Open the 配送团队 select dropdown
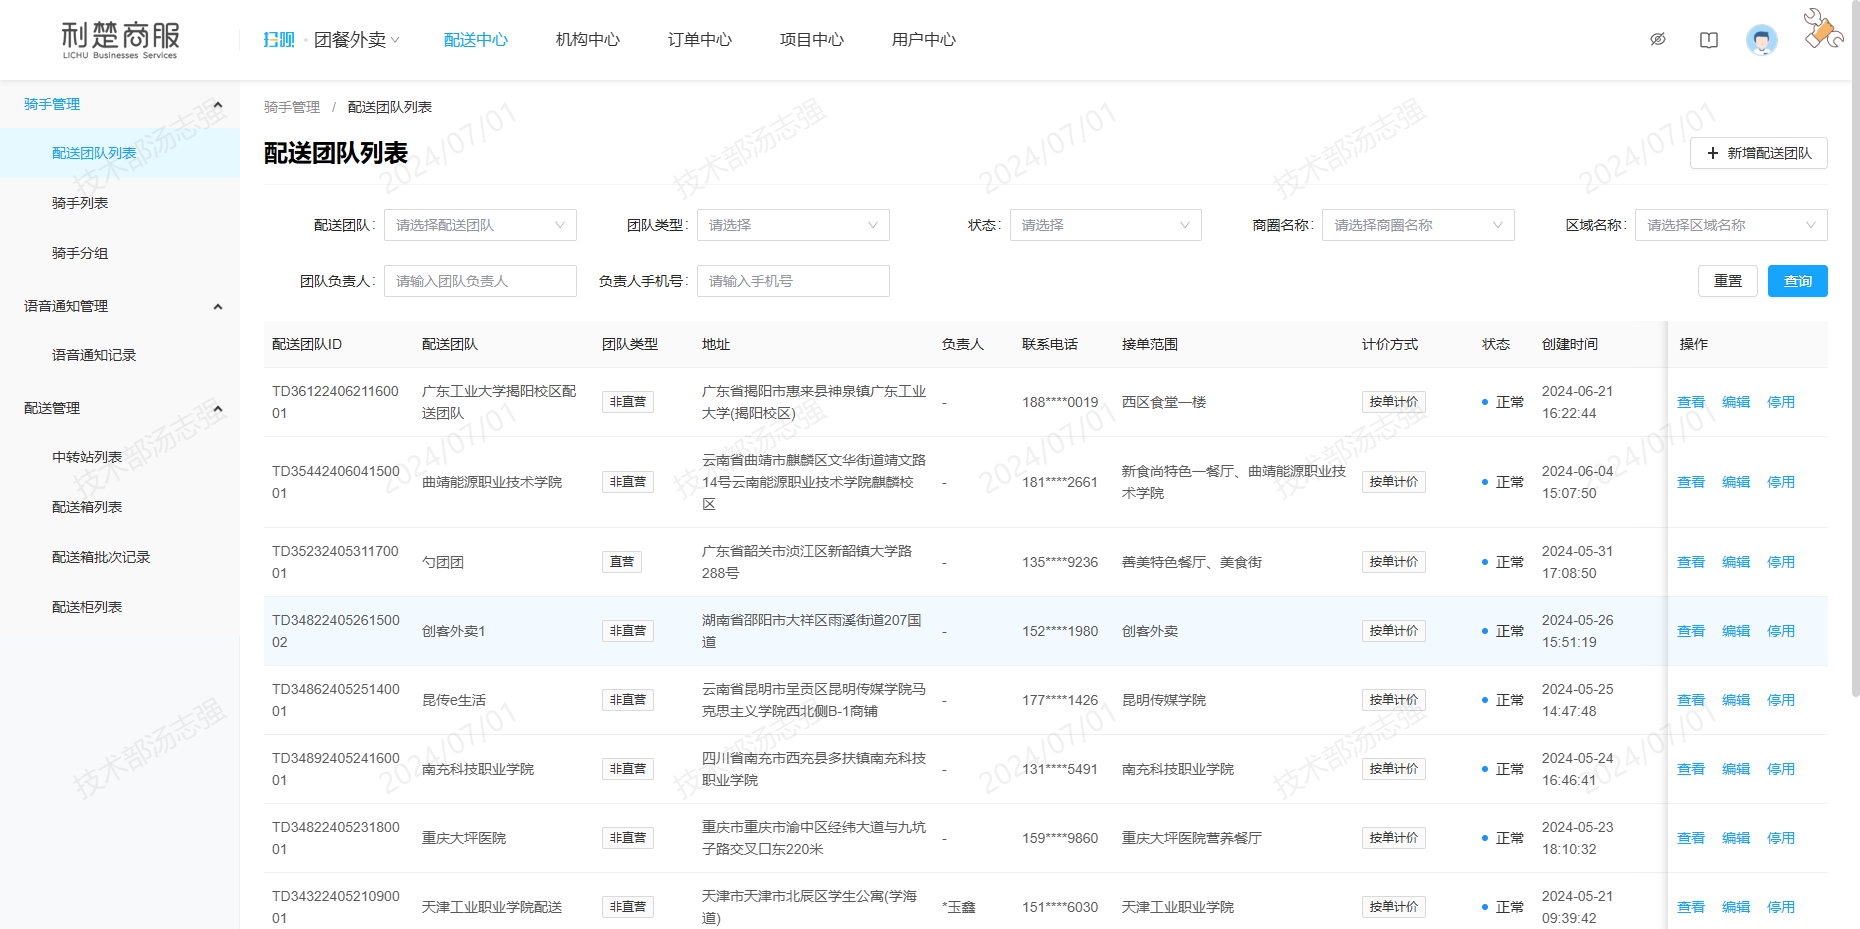The height and width of the screenshot is (929, 1860). (480, 225)
